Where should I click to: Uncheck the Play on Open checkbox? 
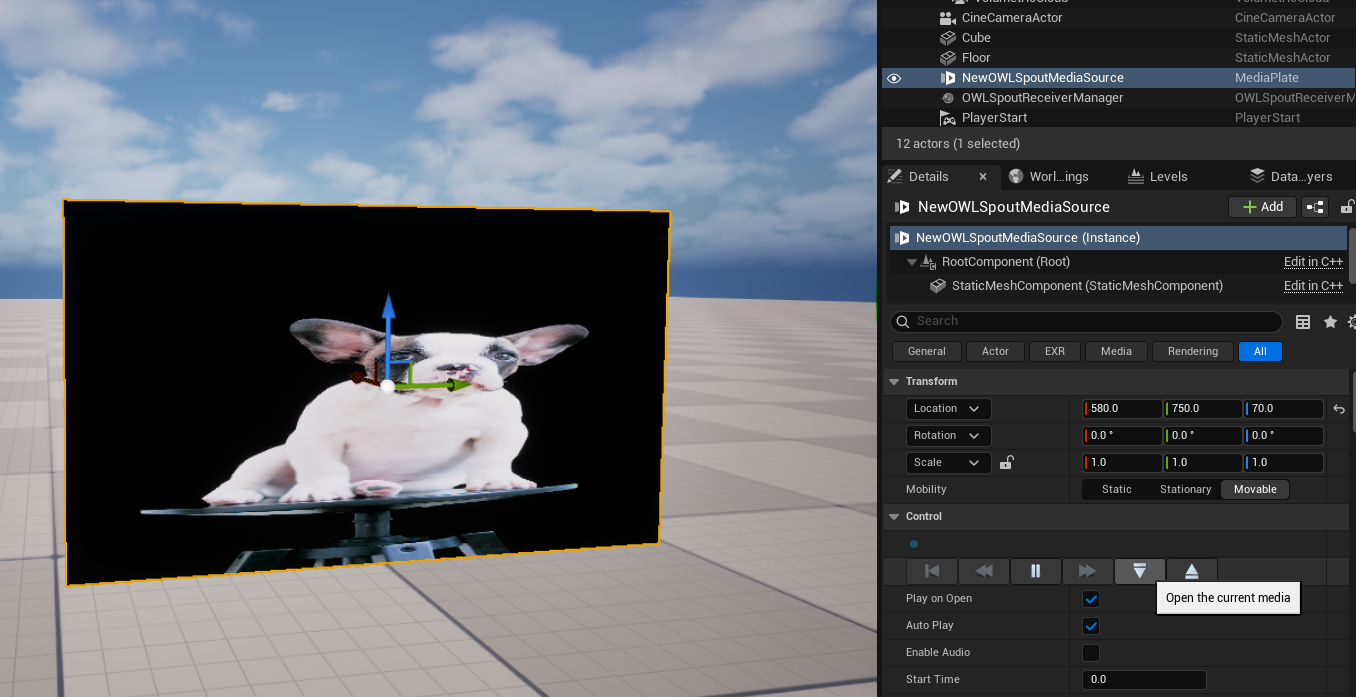(x=1091, y=599)
